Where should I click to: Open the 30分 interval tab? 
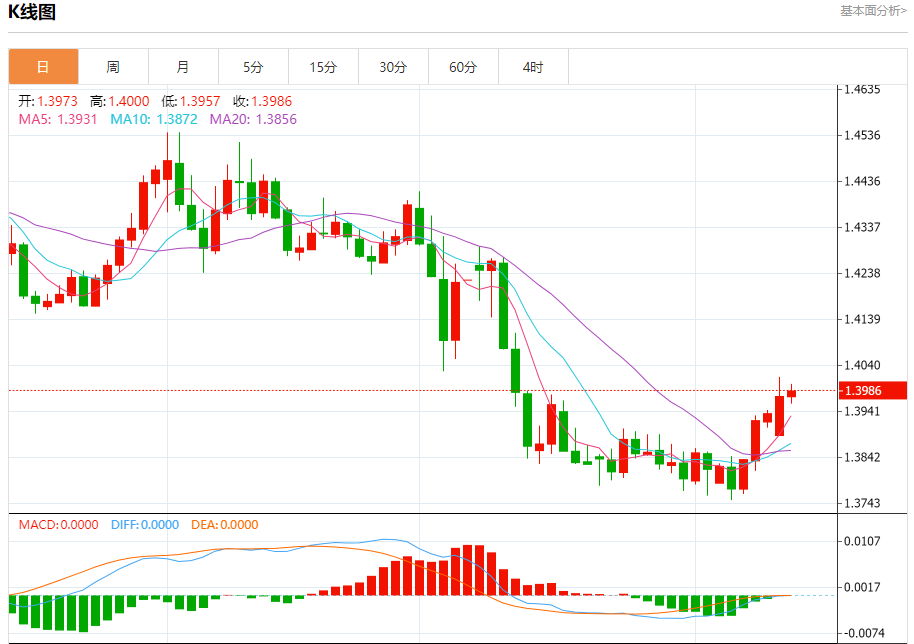click(393, 67)
